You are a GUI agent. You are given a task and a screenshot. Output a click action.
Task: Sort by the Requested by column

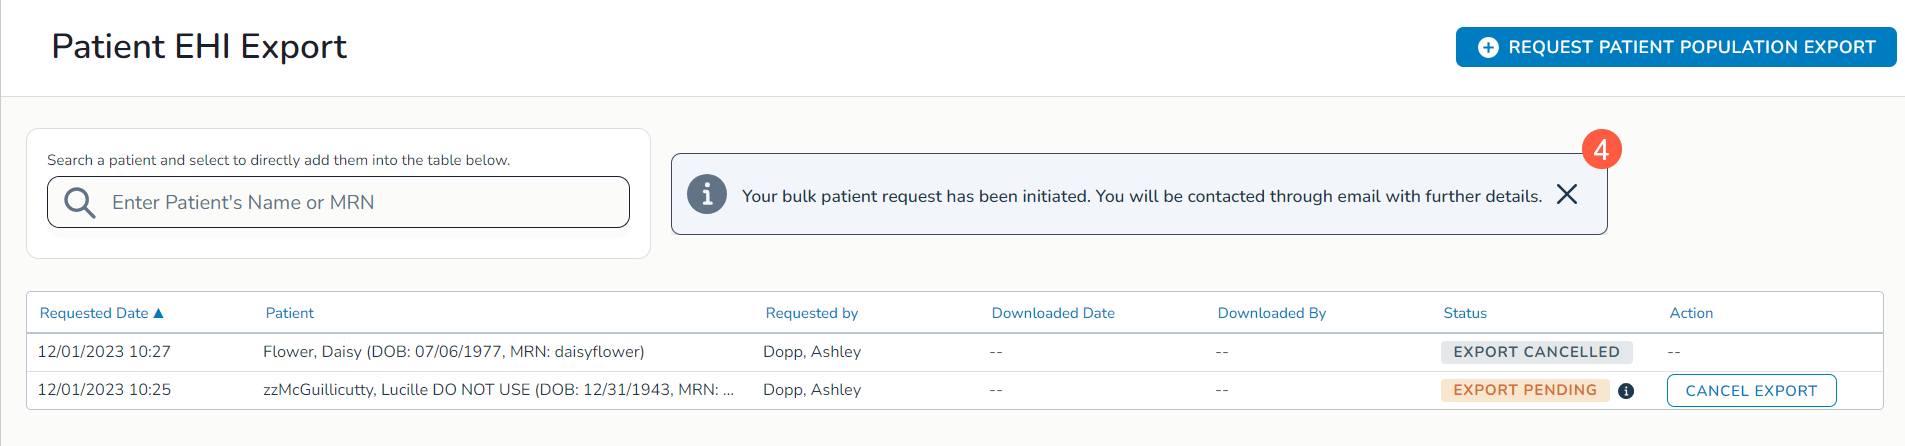pos(812,313)
